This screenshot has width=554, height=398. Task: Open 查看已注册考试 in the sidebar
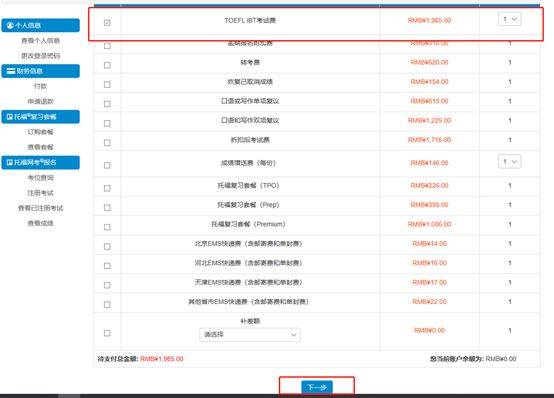coord(41,208)
